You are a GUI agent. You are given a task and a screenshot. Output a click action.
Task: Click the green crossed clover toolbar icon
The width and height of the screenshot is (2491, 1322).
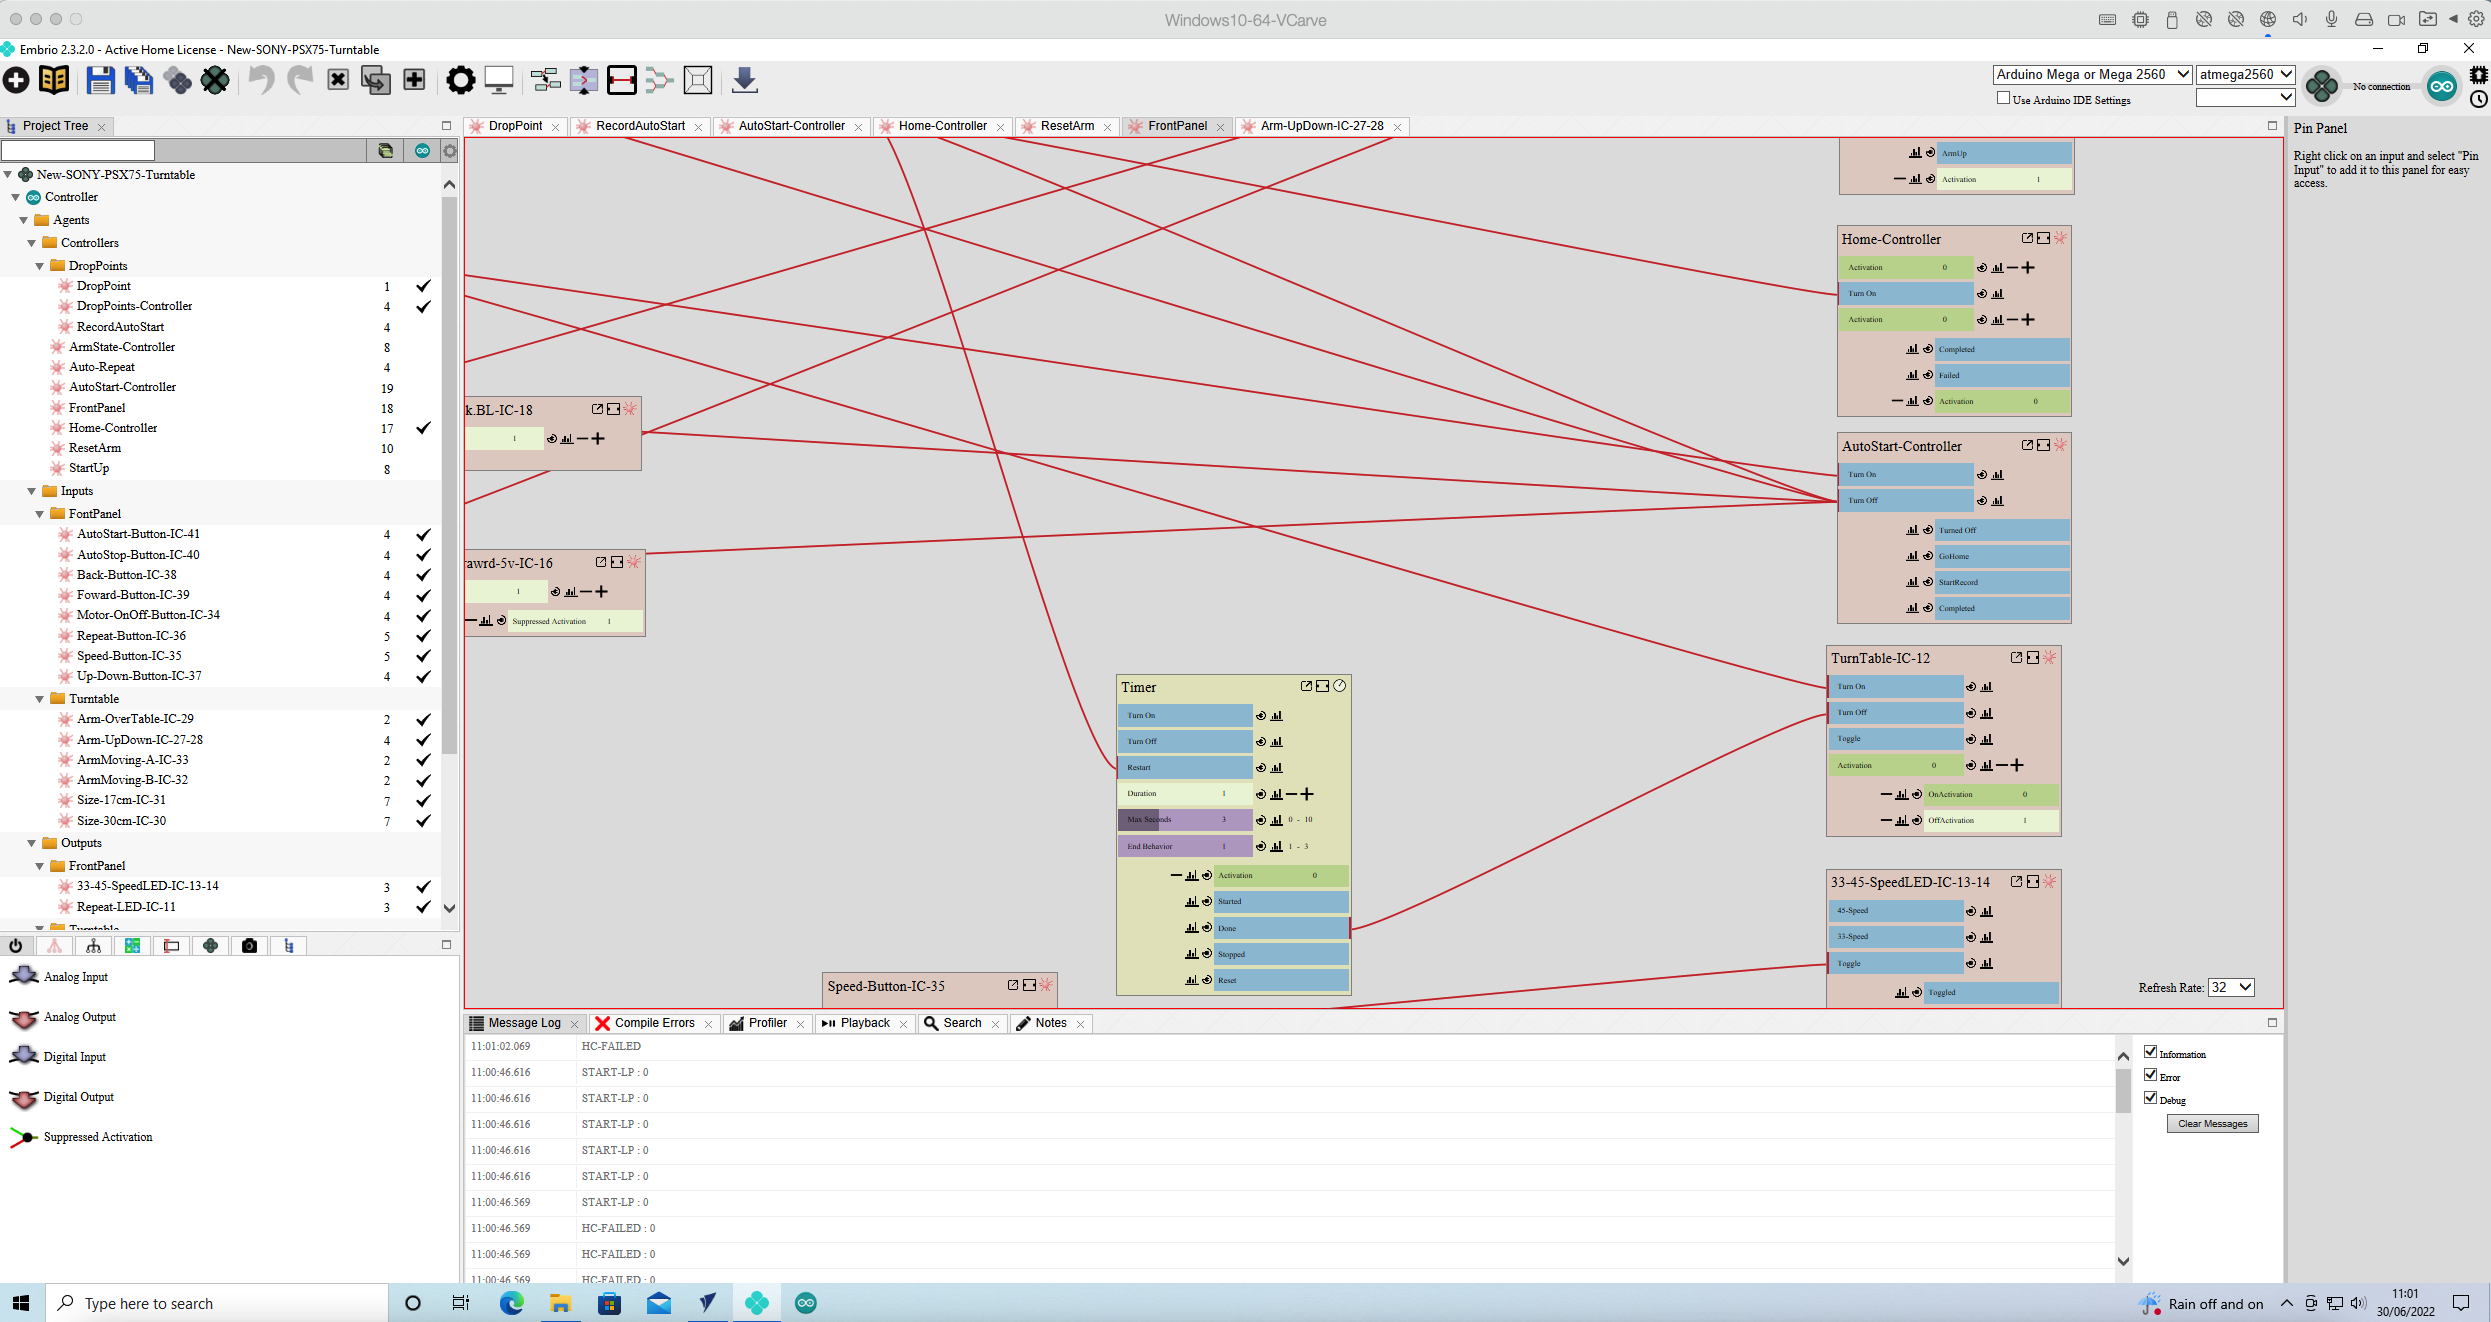click(x=215, y=80)
